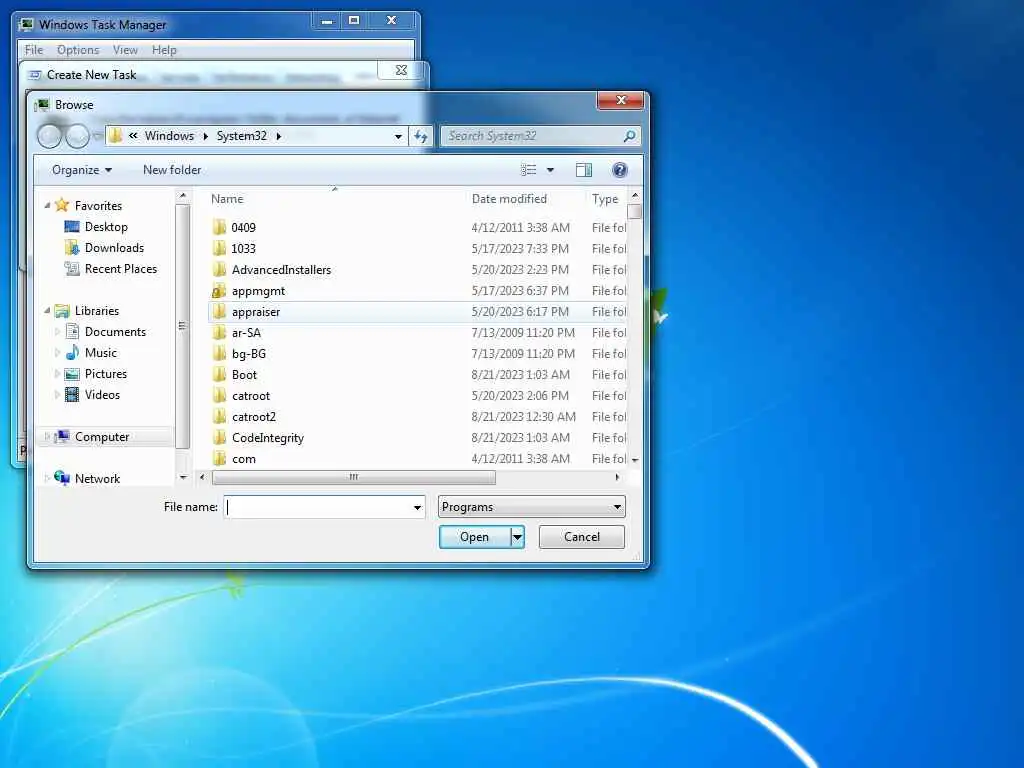Image resolution: width=1024 pixels, height=768 pixels.
Task: Sort by the Type column header
Action: pyautogui.click(x=605, y=199)
